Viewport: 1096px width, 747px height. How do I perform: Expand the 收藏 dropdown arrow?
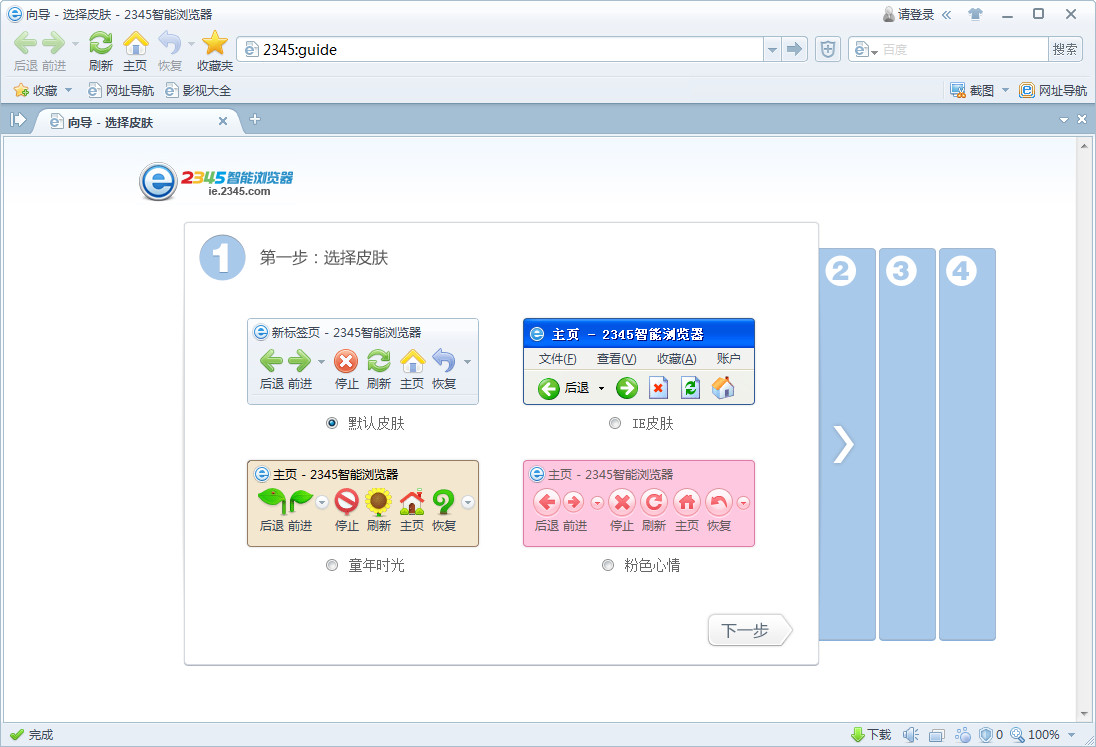click(x=68, y=90)
